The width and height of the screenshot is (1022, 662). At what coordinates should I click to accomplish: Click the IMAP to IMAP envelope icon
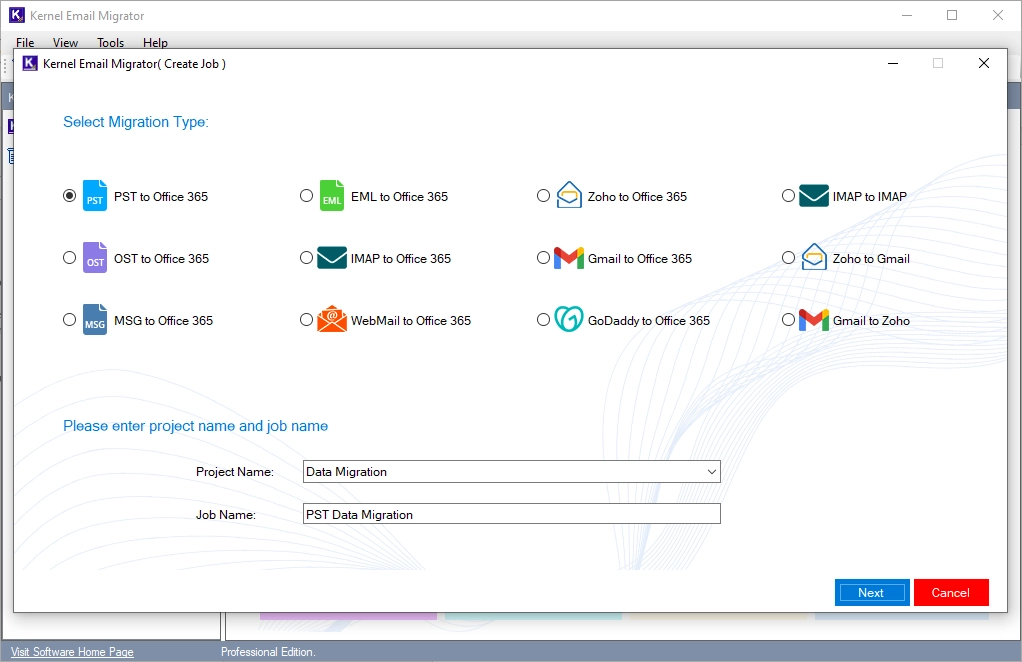point(814,195)
